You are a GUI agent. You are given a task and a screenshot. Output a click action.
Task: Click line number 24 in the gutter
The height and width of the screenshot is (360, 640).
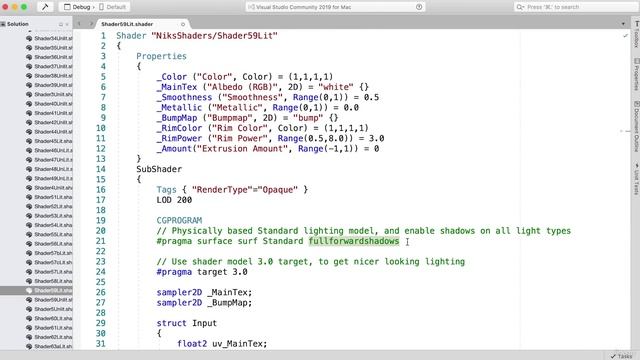point(100,272)
